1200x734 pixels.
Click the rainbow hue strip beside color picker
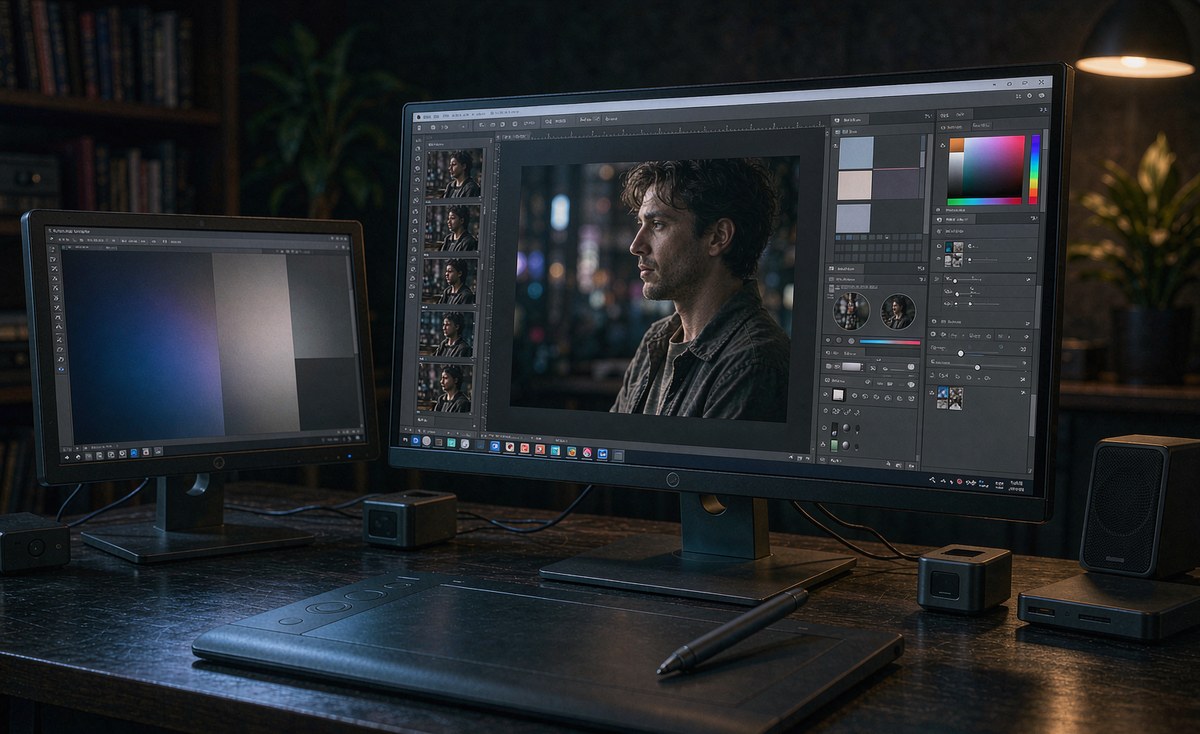(1034, 169)
